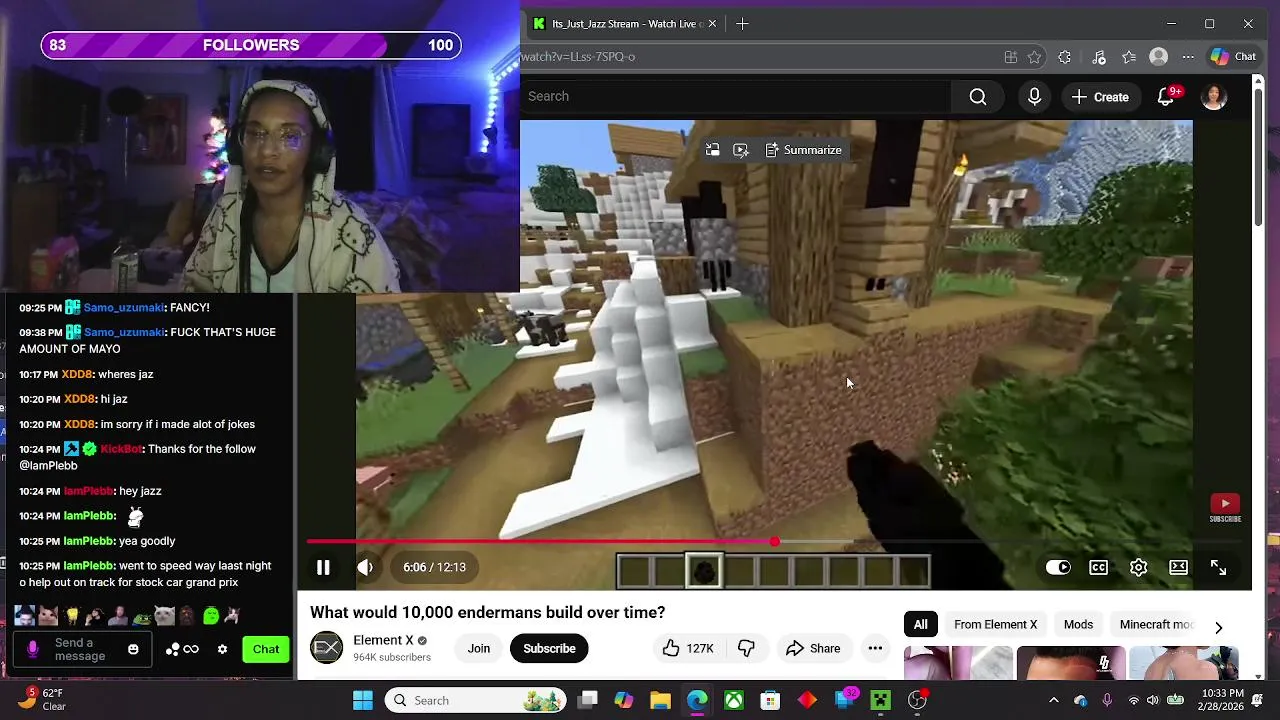Click Join button for Element X
1280x720 pixels.
(x=479, y=648)
